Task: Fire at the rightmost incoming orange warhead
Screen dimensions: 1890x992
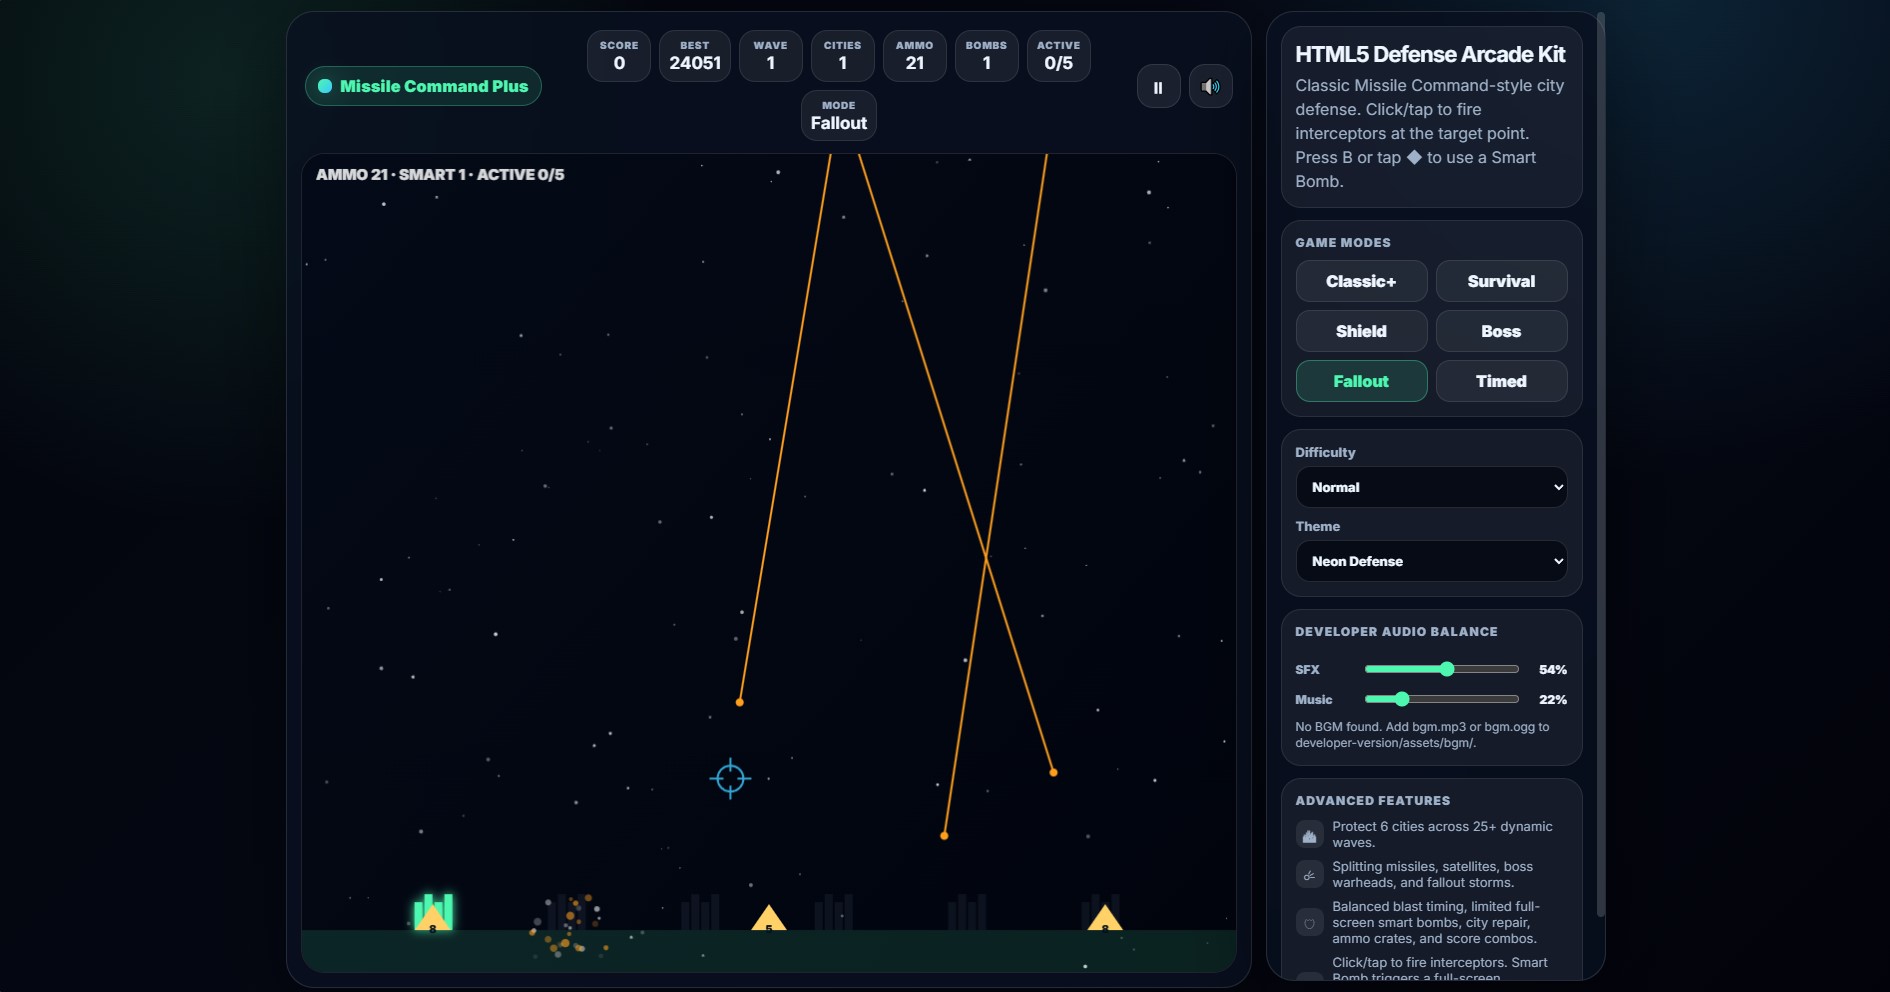Action: tap(1053, 772)
